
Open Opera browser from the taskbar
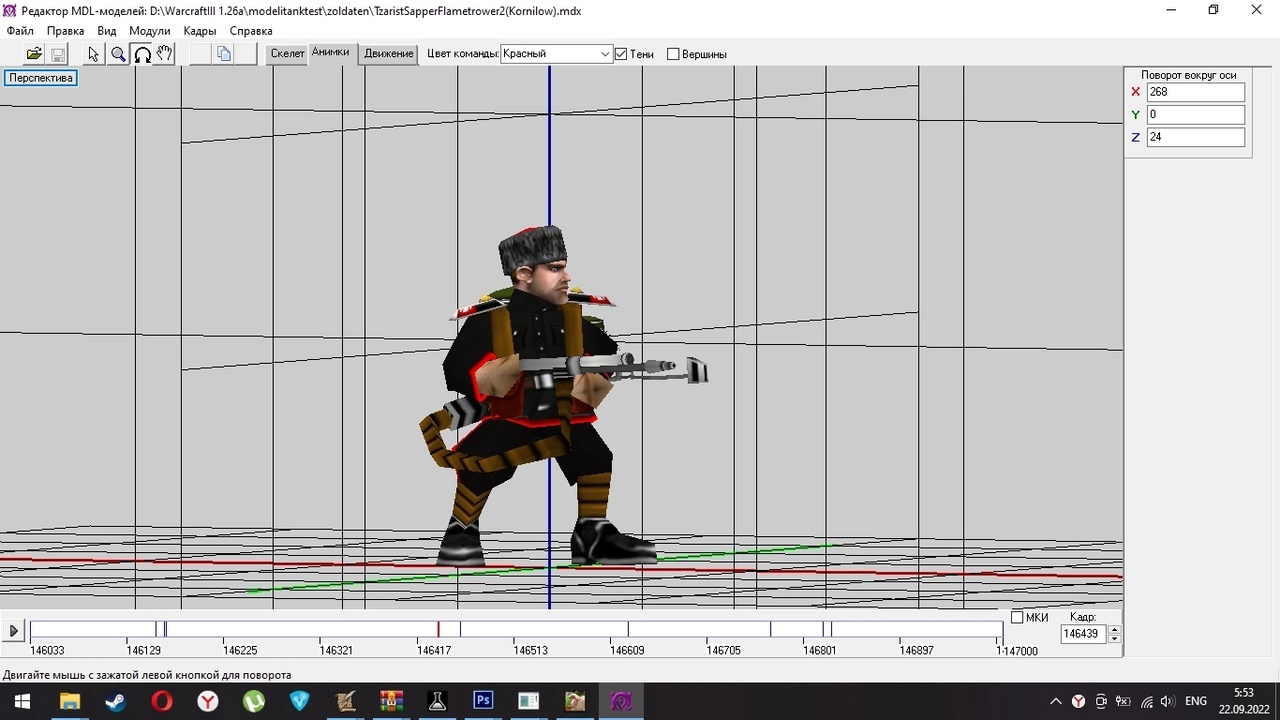(161, 701)
